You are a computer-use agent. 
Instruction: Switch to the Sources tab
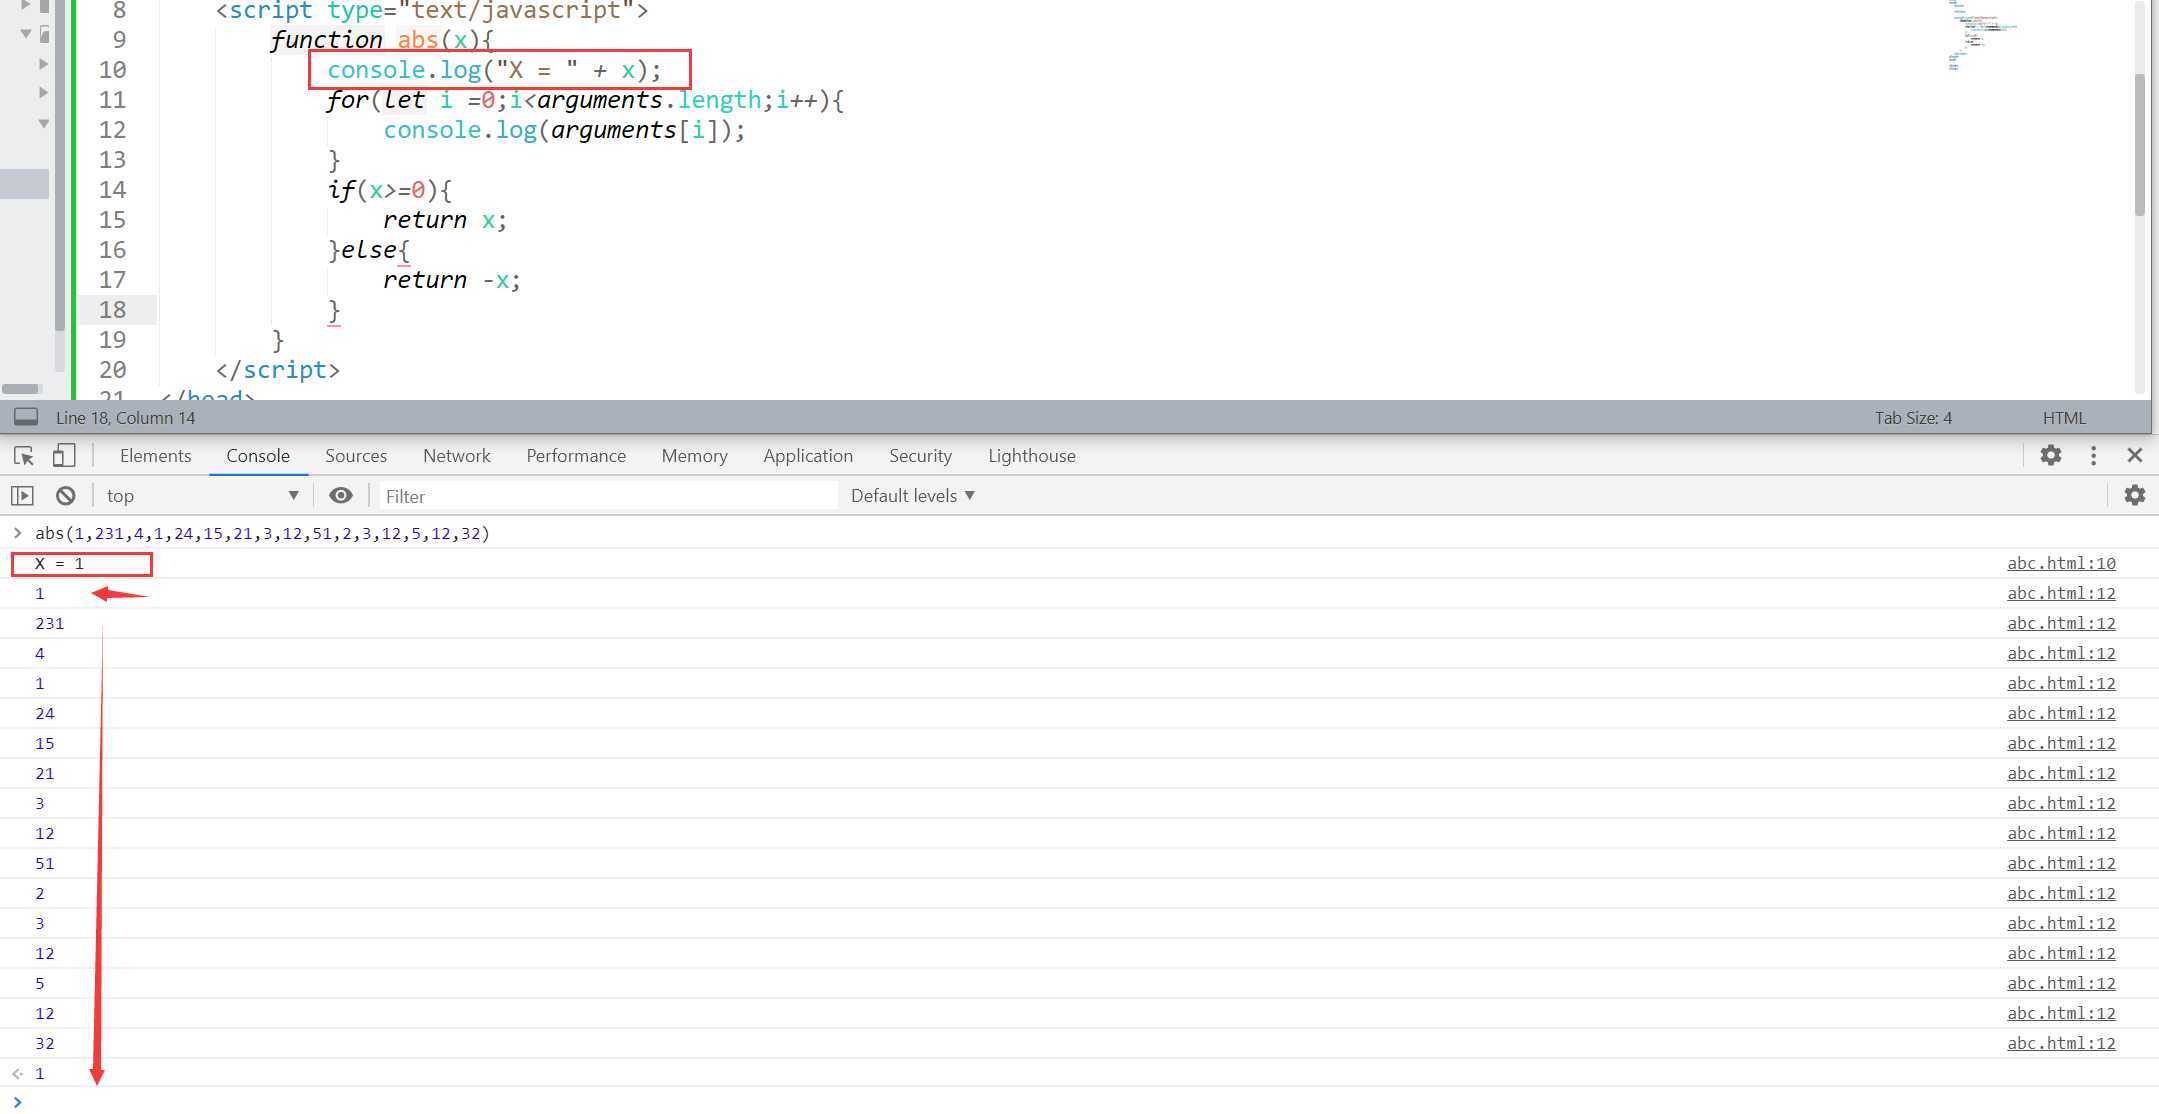[x=356, y=456]
